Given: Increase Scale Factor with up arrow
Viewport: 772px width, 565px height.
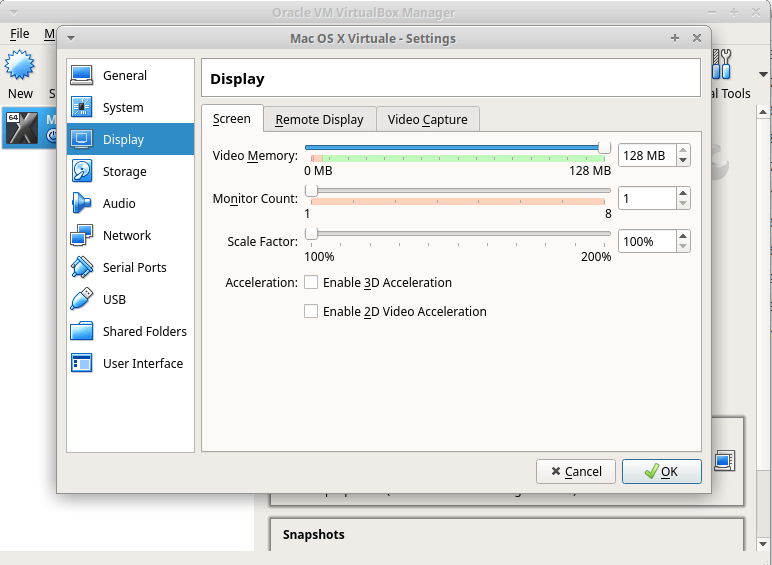Looking at the screenshot, I should [683, 236].
